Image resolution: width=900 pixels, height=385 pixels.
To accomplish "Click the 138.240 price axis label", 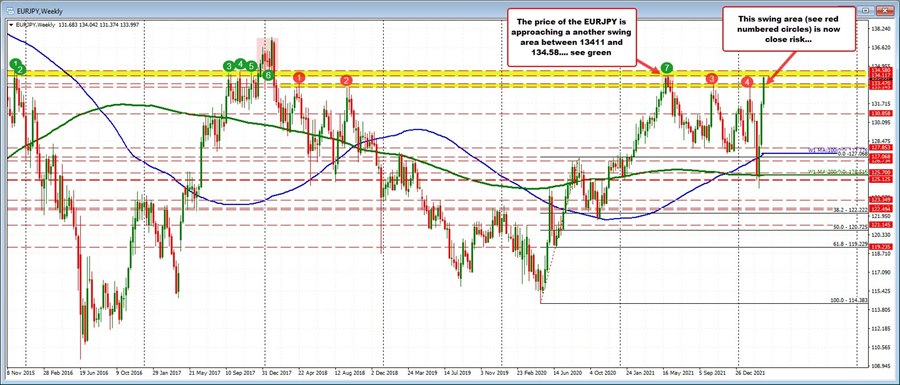I will point(882,29).
